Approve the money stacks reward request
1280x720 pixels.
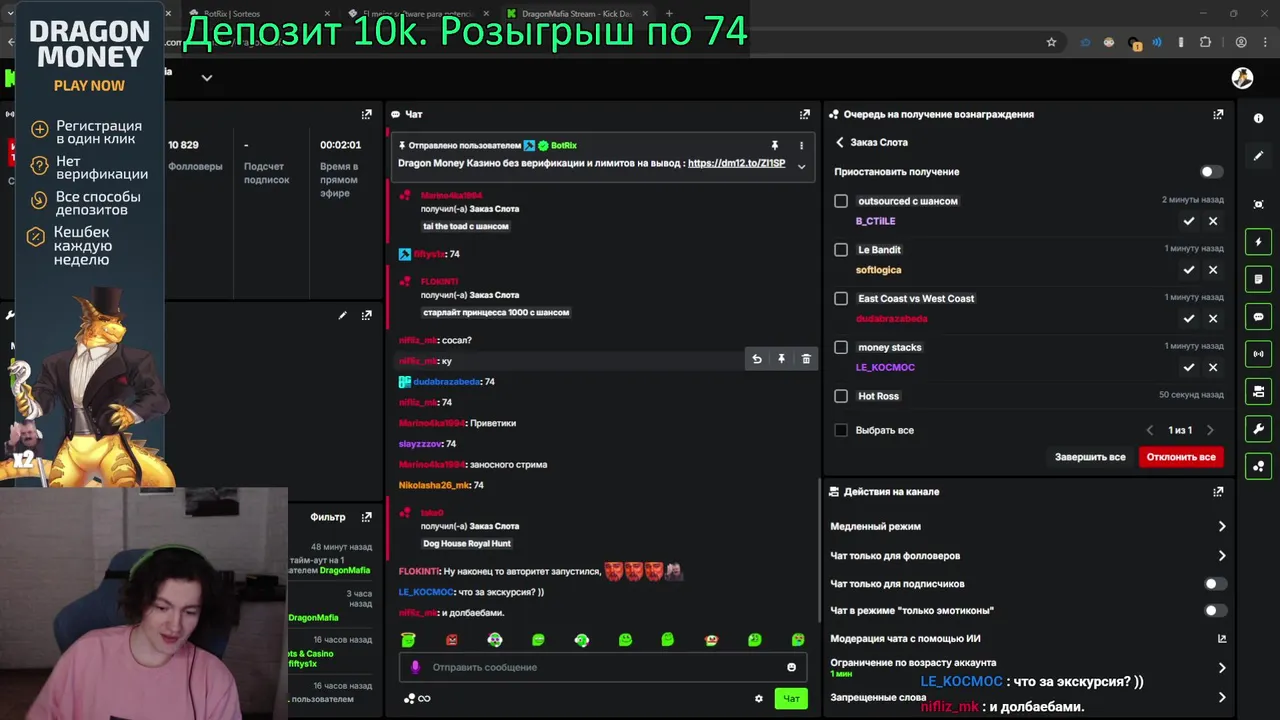coord(1188,367)
